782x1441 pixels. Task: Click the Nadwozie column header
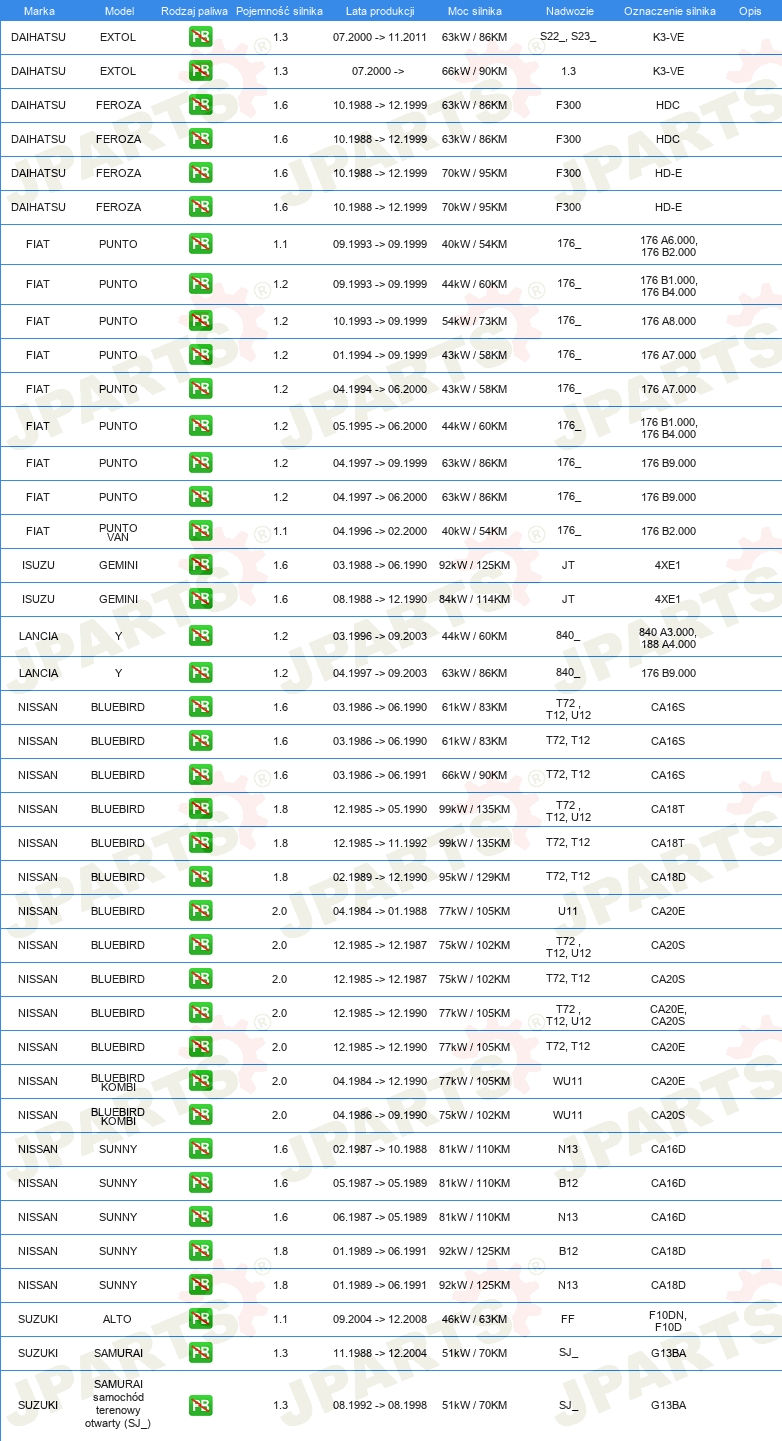(568, 10)
